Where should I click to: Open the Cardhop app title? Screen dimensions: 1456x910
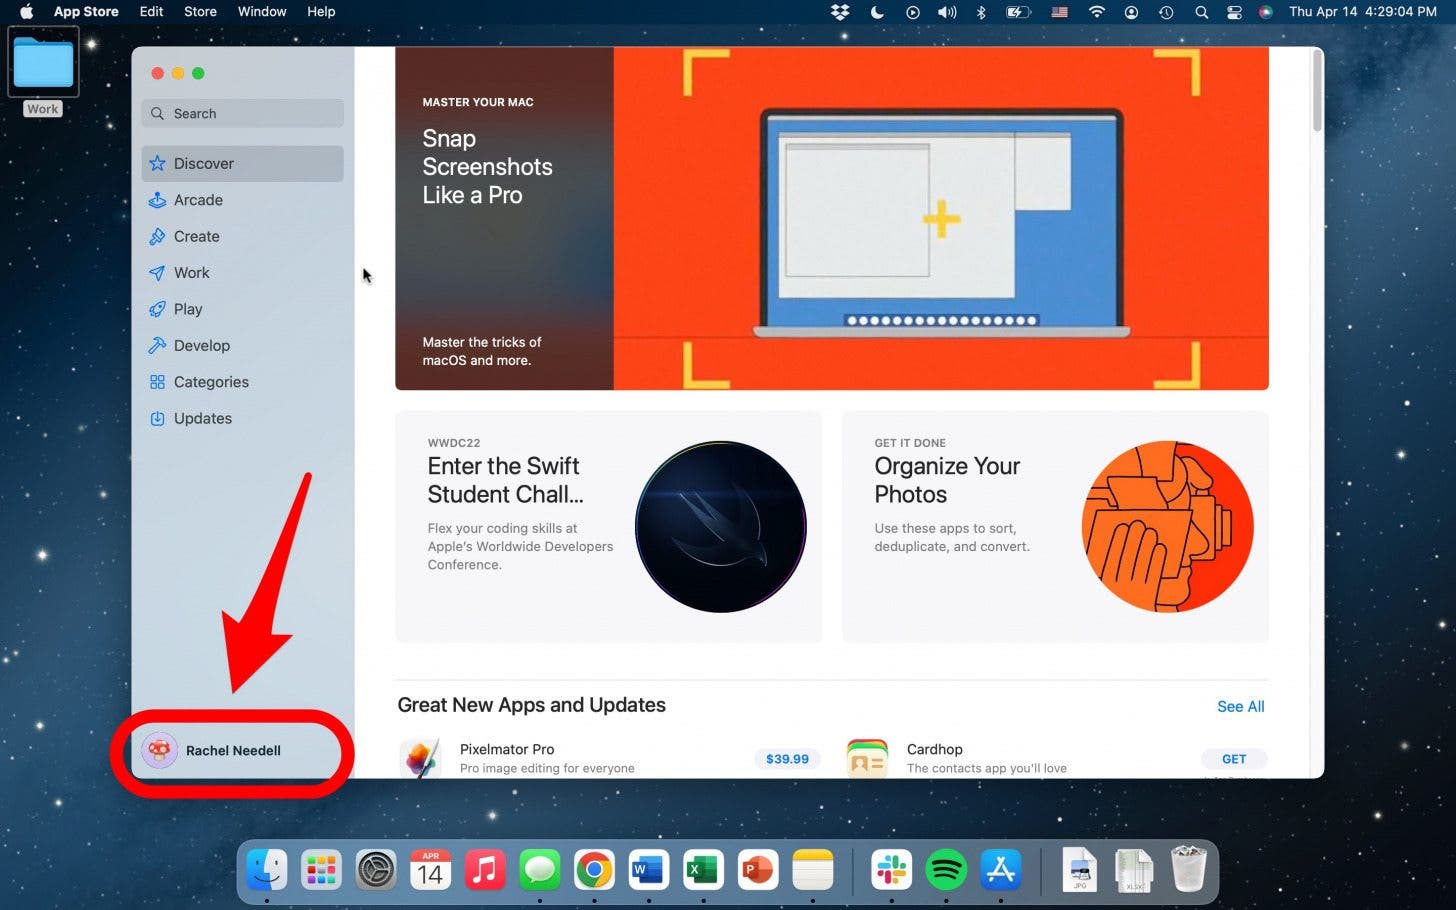934,749
